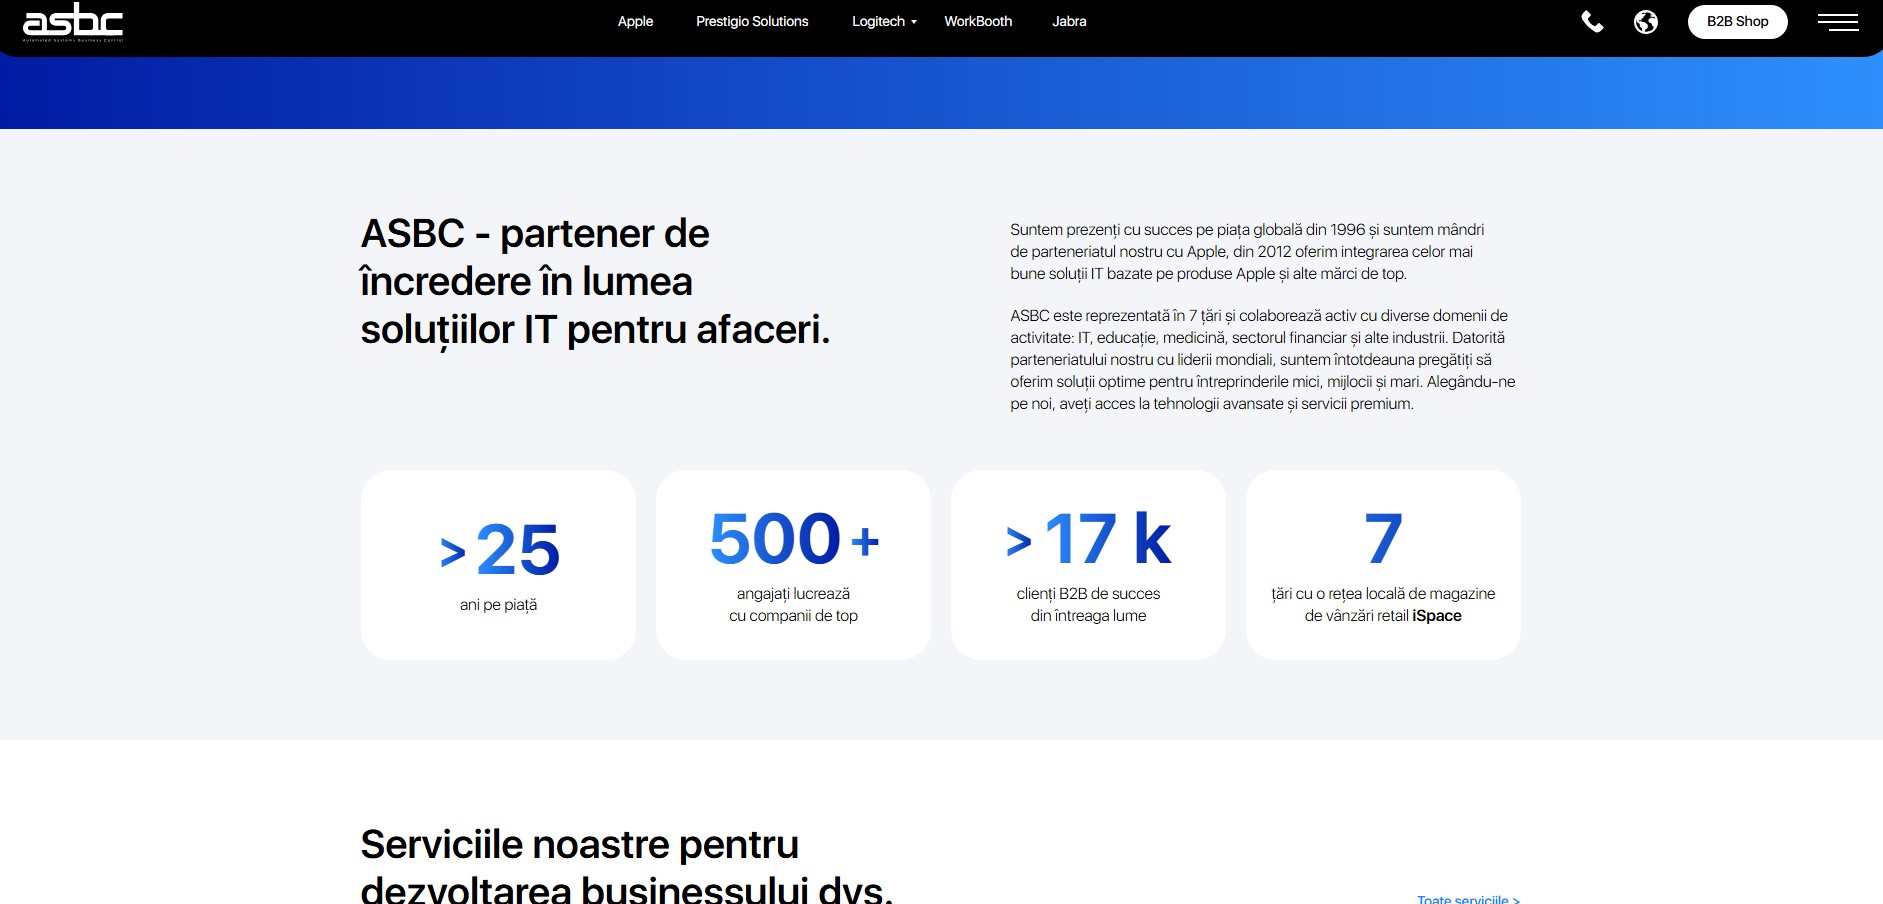The height and width of the screenshot is (904, 1883).
Task: Click the ASBC logo in header
Action: point(73,22)
